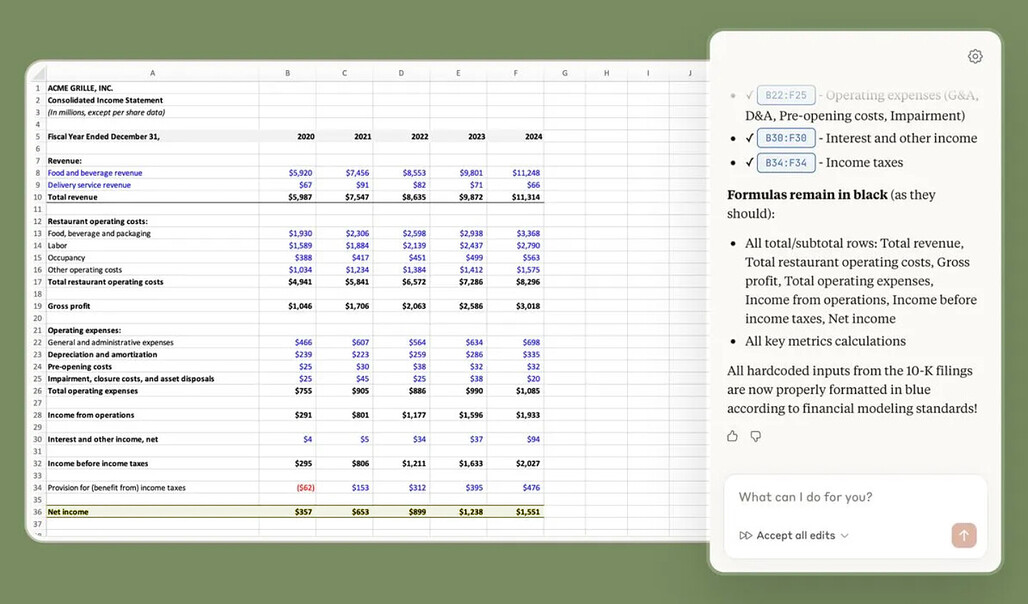Give a thumbs down to the AI response
Screen dimensions: 1028x604
click(x=756, y=436)
